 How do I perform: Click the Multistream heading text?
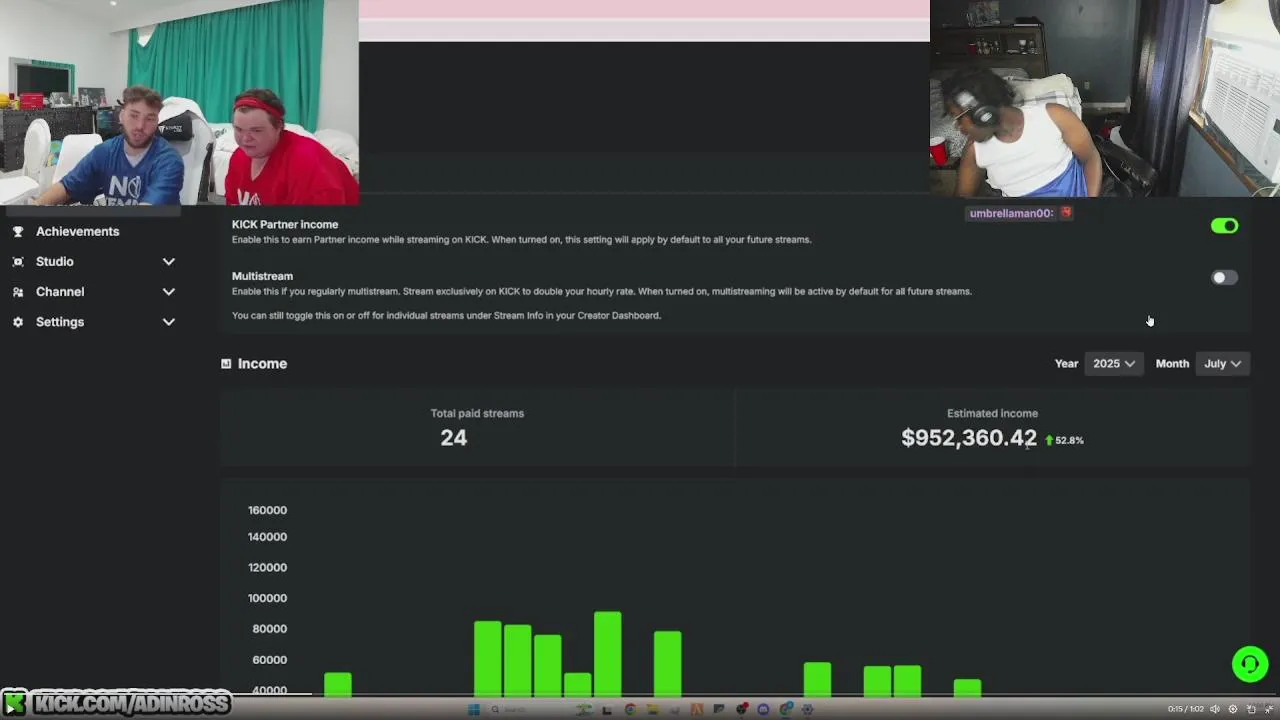pyautogui.click(x=262, y=276)
